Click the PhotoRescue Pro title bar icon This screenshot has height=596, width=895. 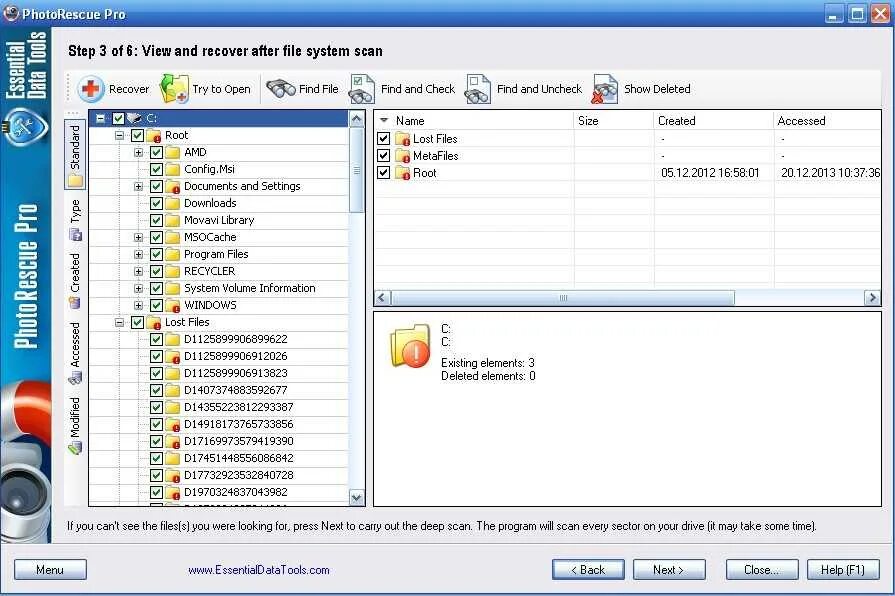pyautogui.click(x=11, y=13)
